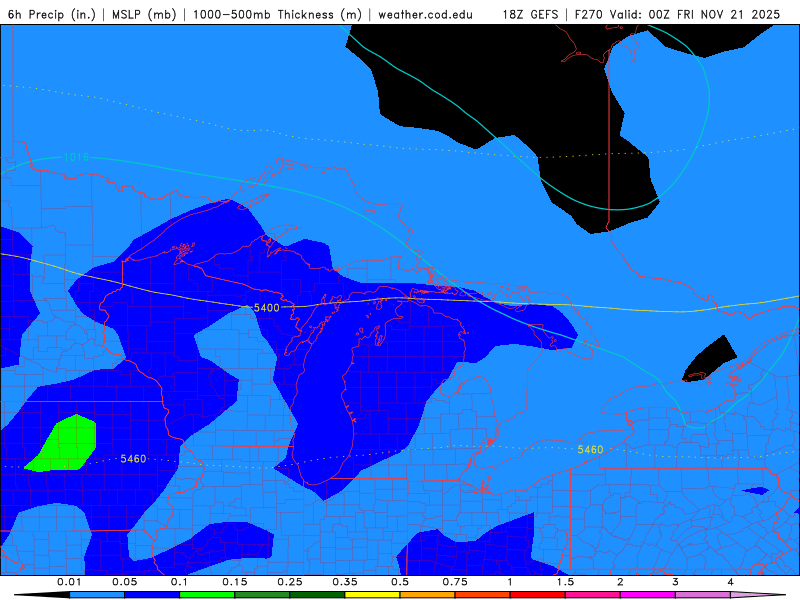Click the orange 0.5 legend swatch
Image resolution: width=800 pixels, height=600 pixels.
[x=428, y=595]
